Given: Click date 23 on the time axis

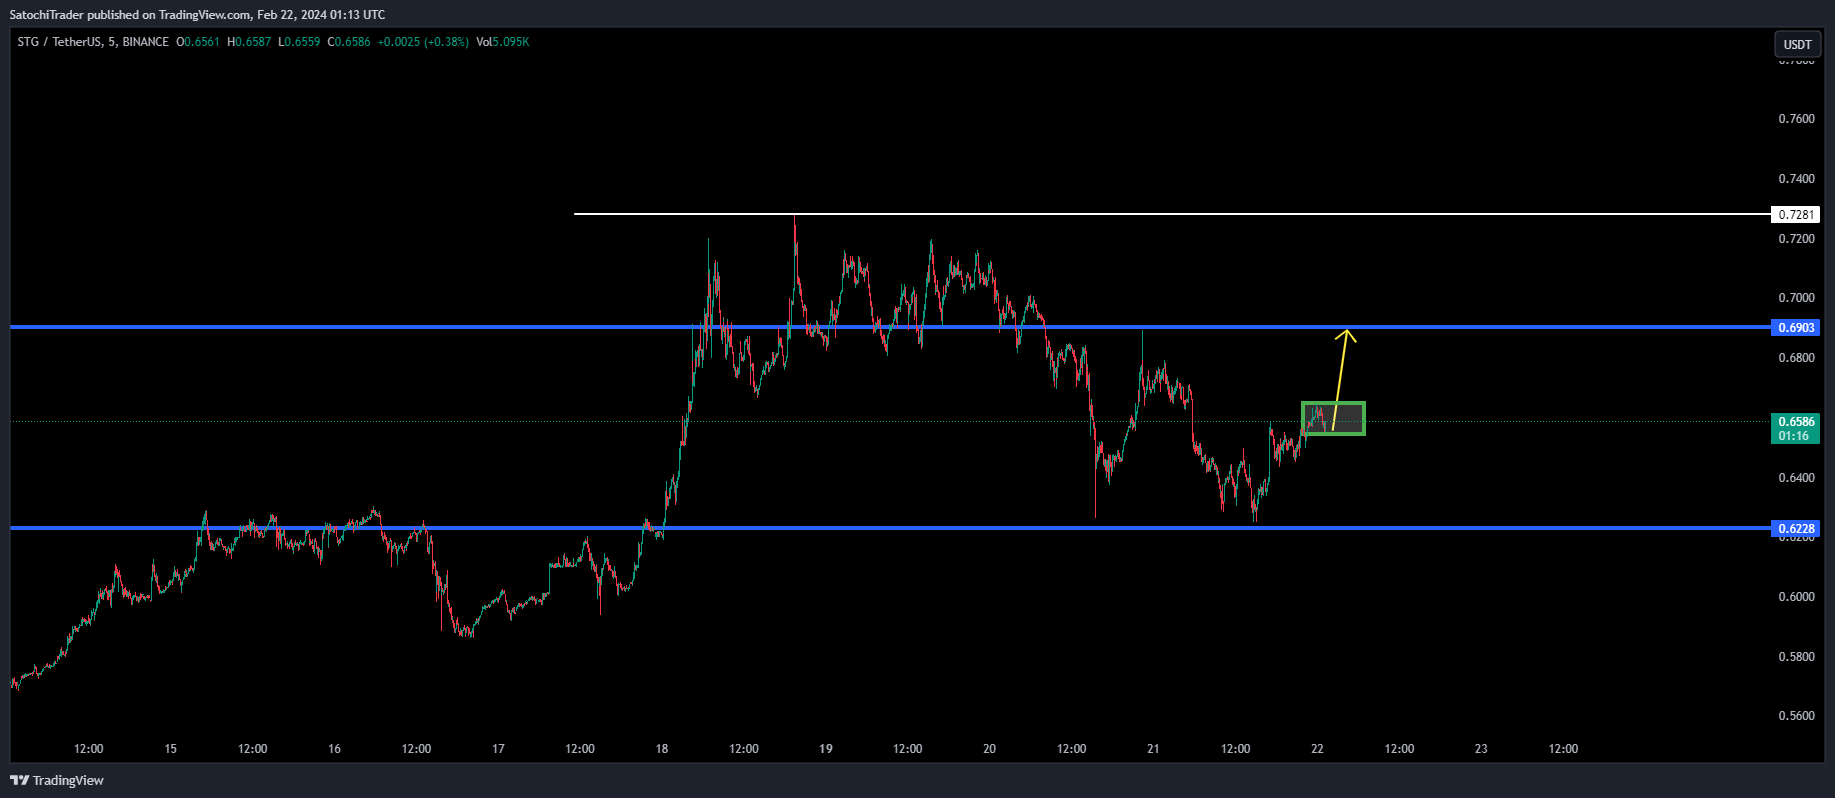Looking at the screenshot, I should click(1481, 749).
